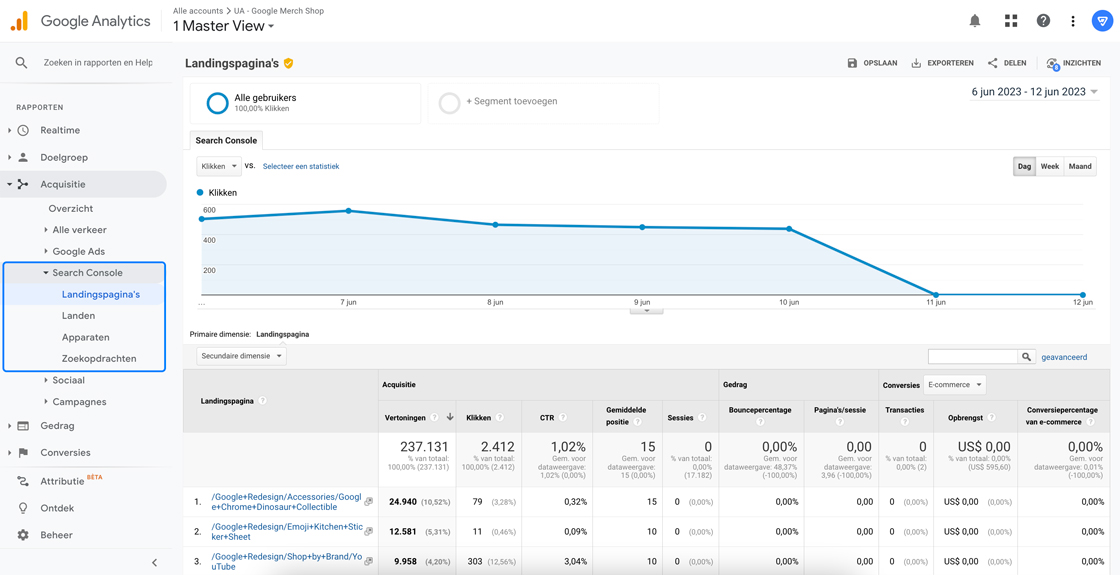1120x575 pixels.
Task: Open Landingspagina's report in sidebar
Action: click(101, 294)
